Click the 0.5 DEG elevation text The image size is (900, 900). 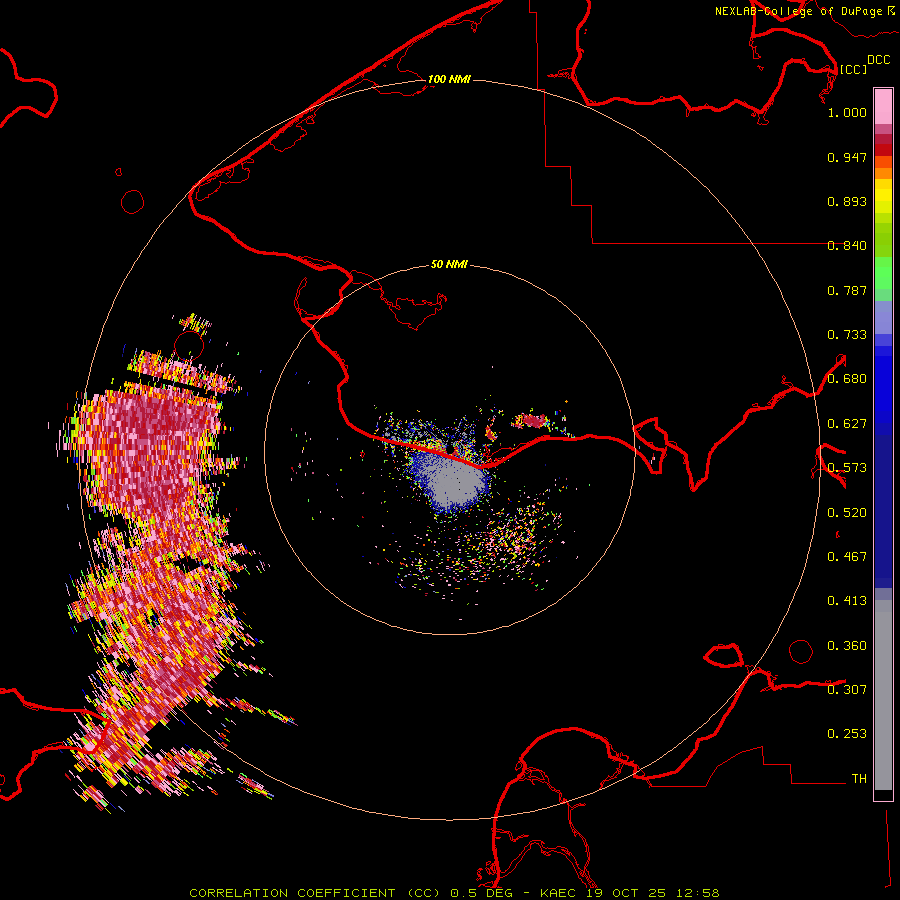click(x=481, y=893)
